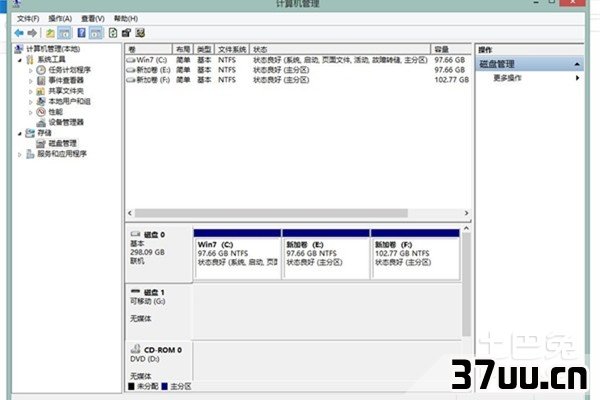Toggle the Show/Hide Console Tree toolbar icon
The image size is (600, 400).
point(64,33)
